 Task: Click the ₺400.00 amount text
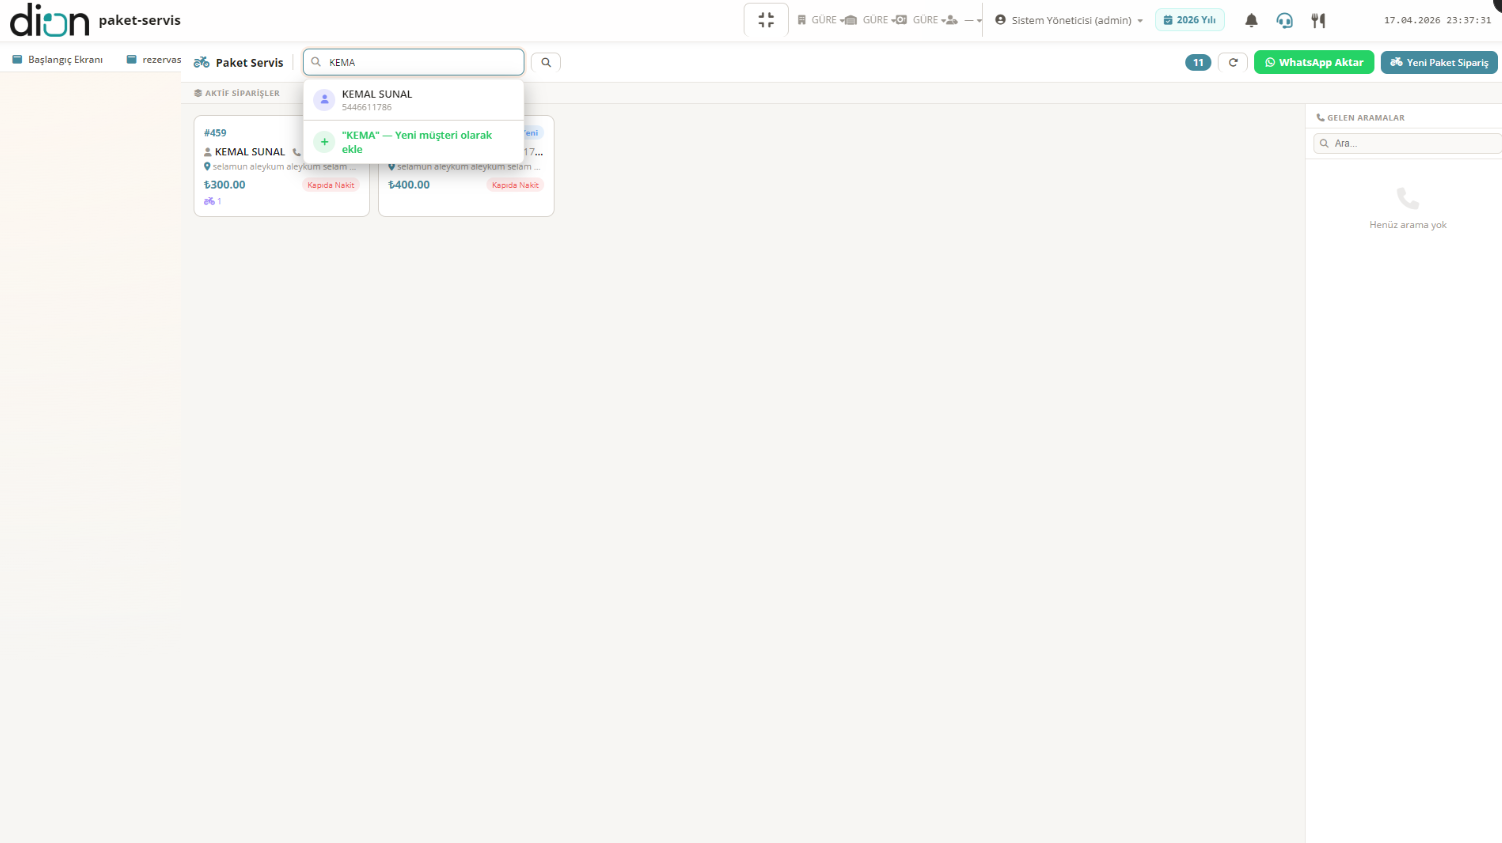pos(409,185)
